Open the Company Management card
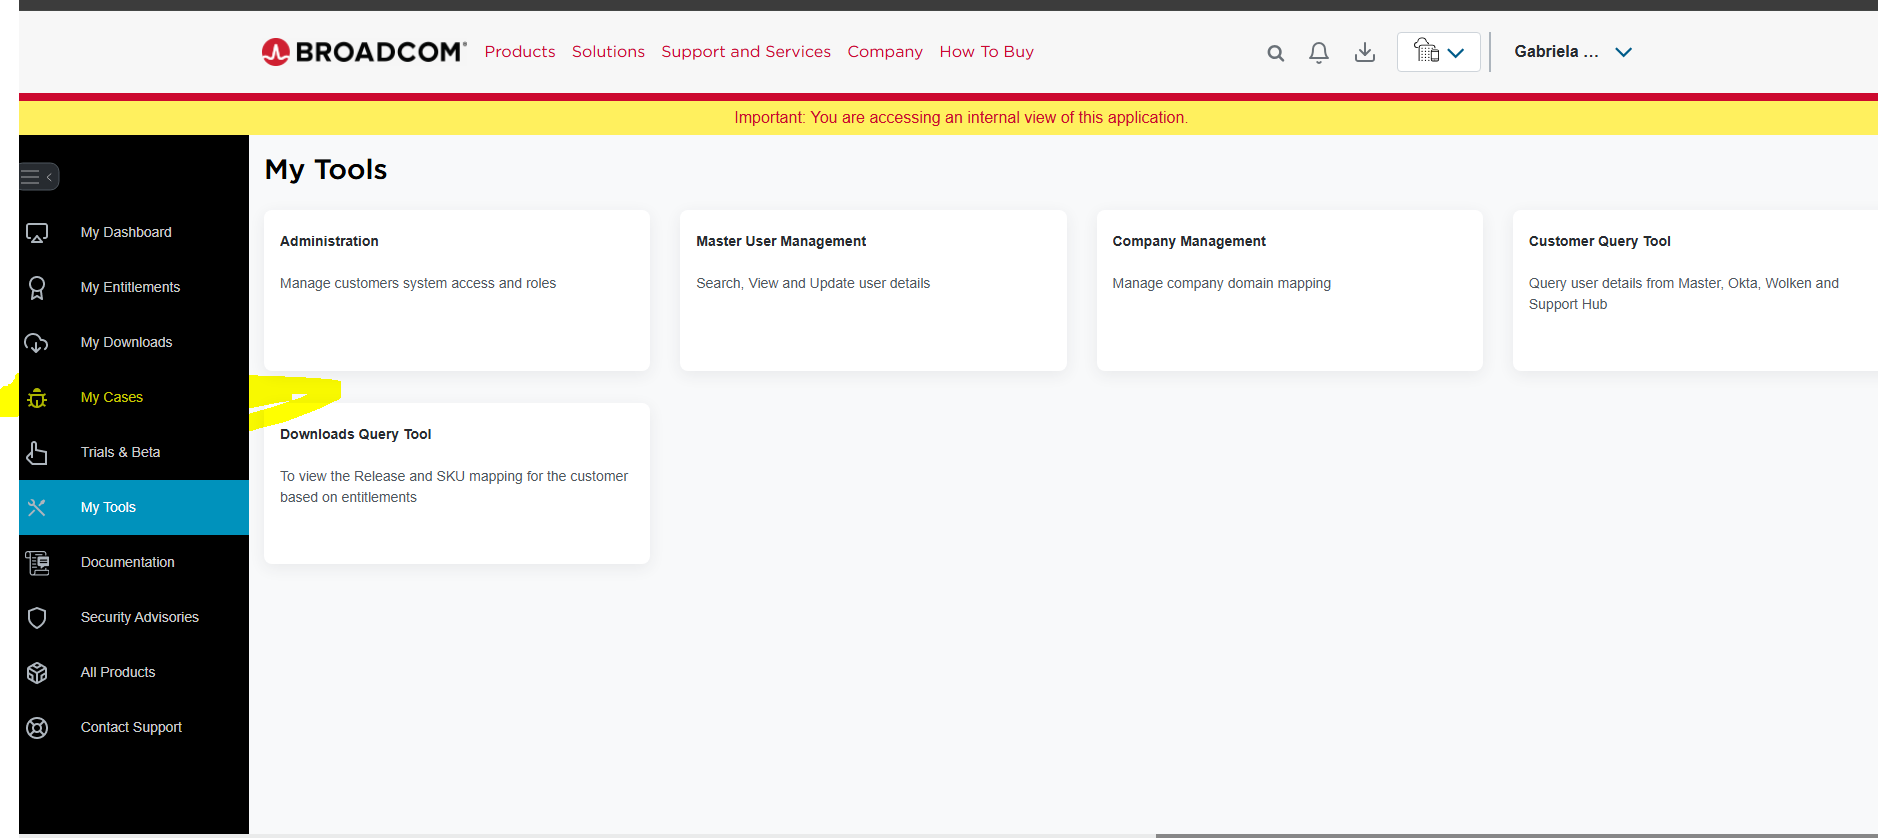Viewport: 1878px width, 838px height. 1290,291
